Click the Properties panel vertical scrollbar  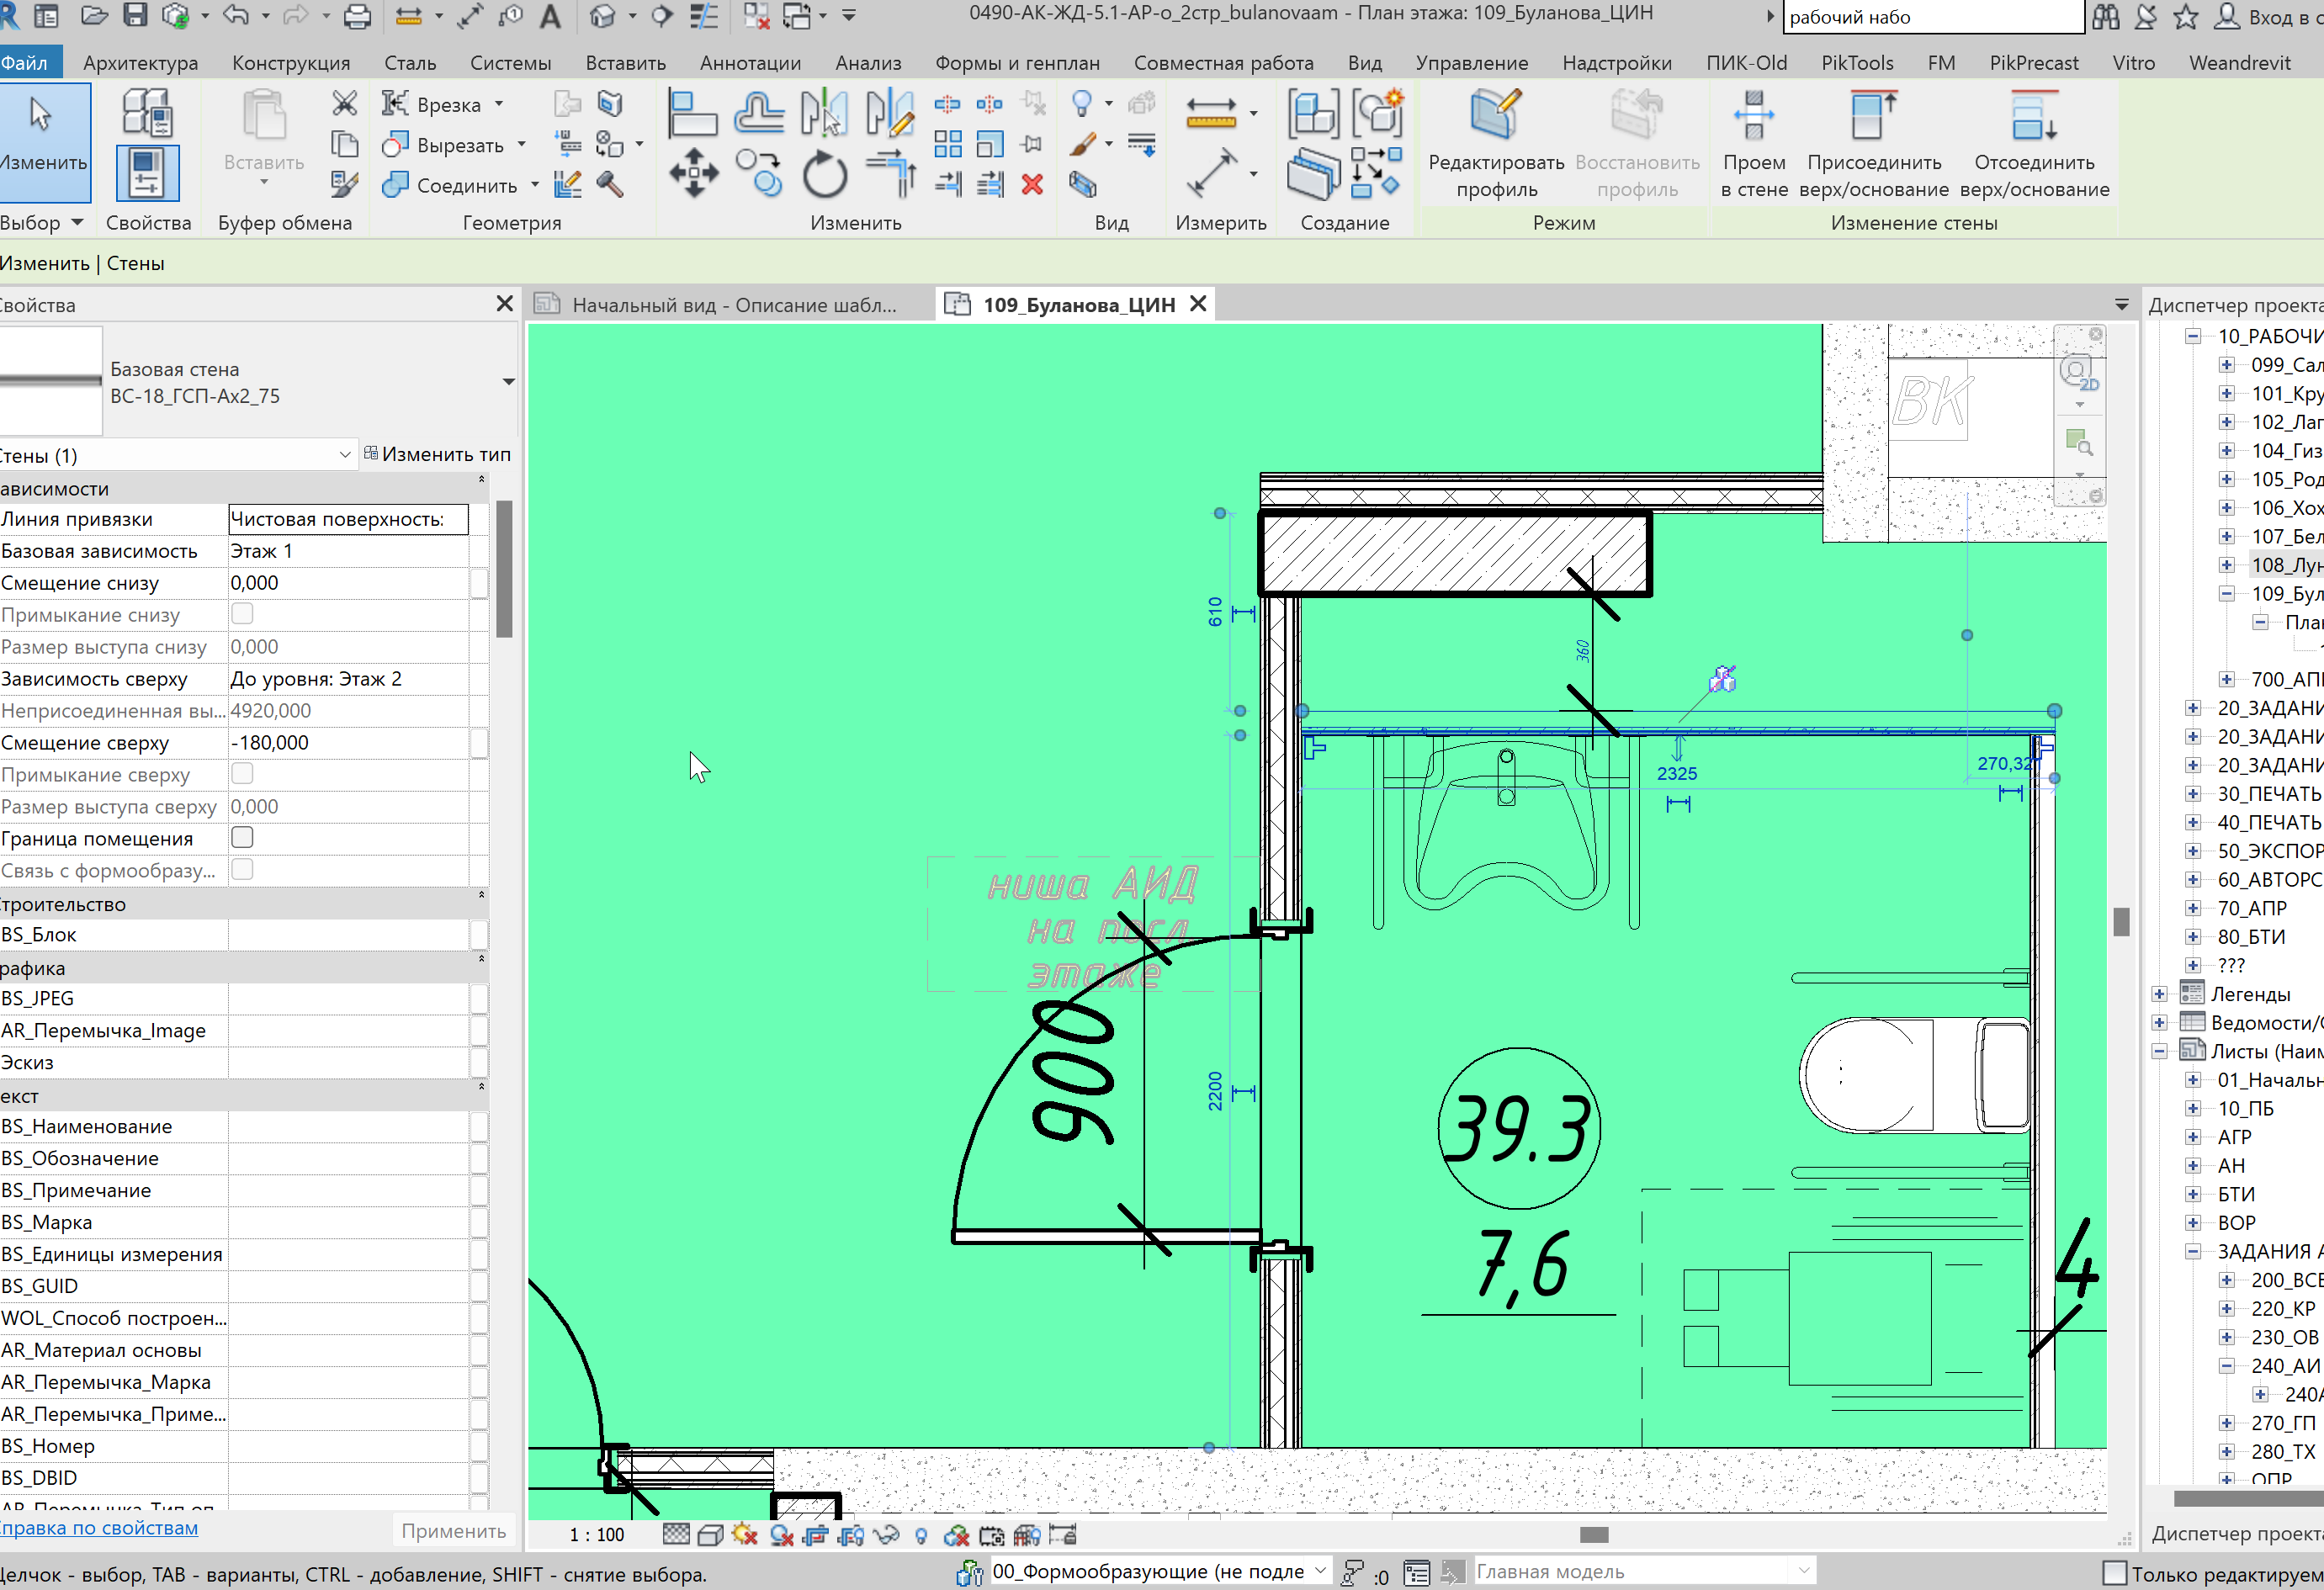[x=504, y=570]
